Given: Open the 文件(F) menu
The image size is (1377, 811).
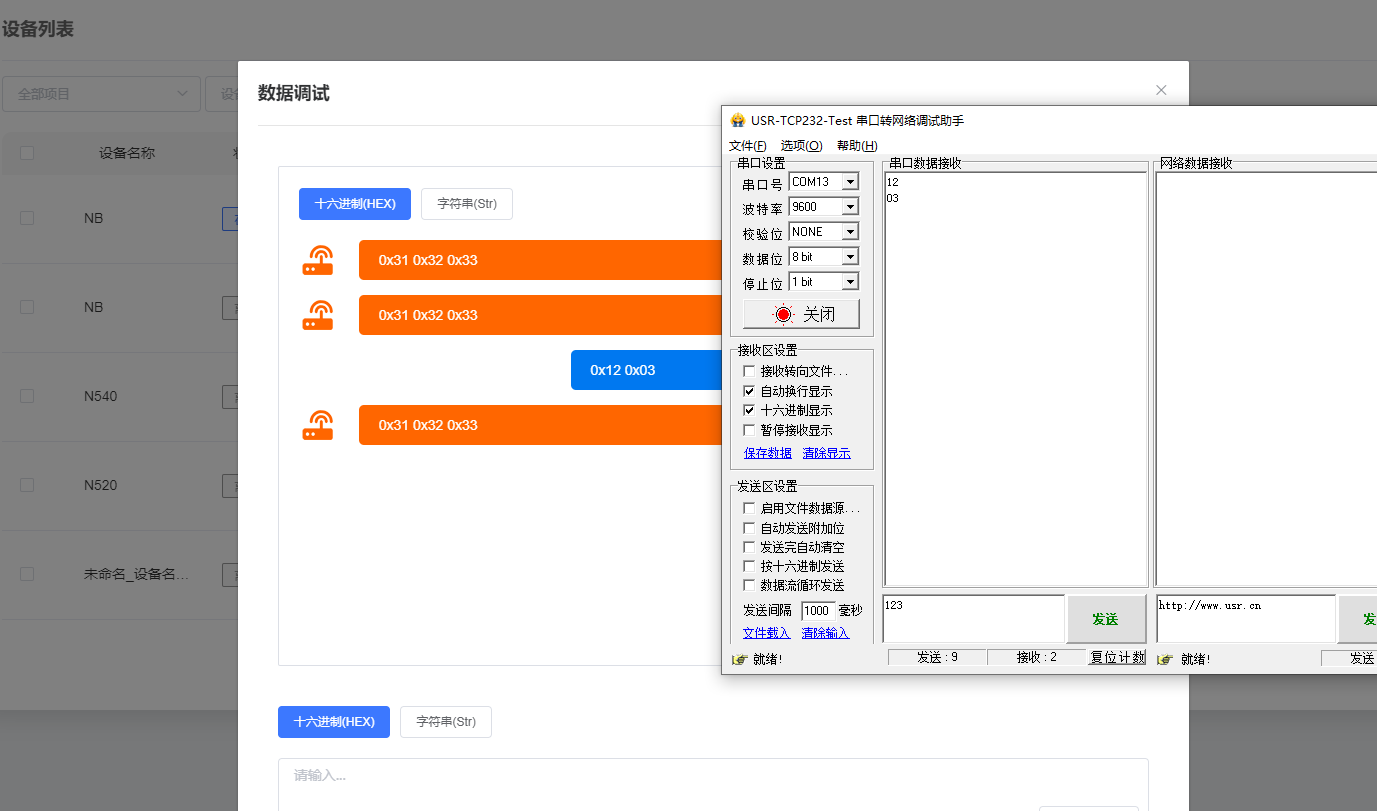Looking at the screenshot, I should click(x=748, y=146).
